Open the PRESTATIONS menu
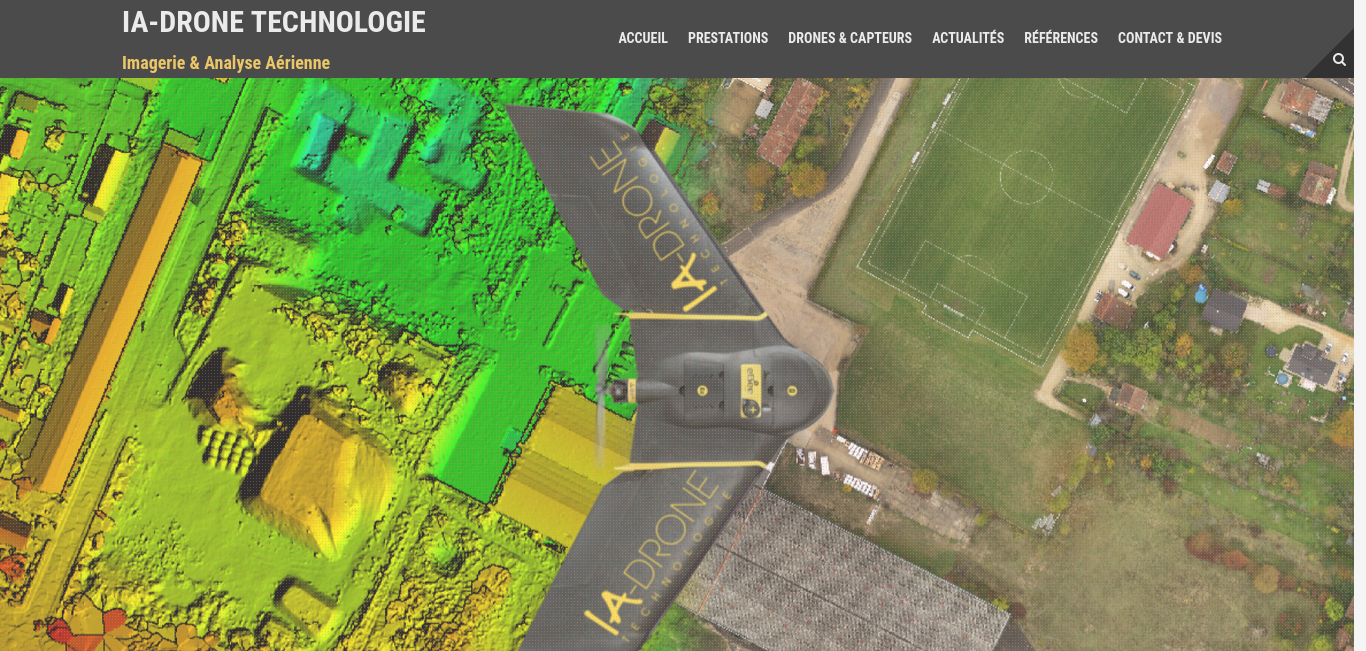The image size is (1366, 651). point(728,38)
